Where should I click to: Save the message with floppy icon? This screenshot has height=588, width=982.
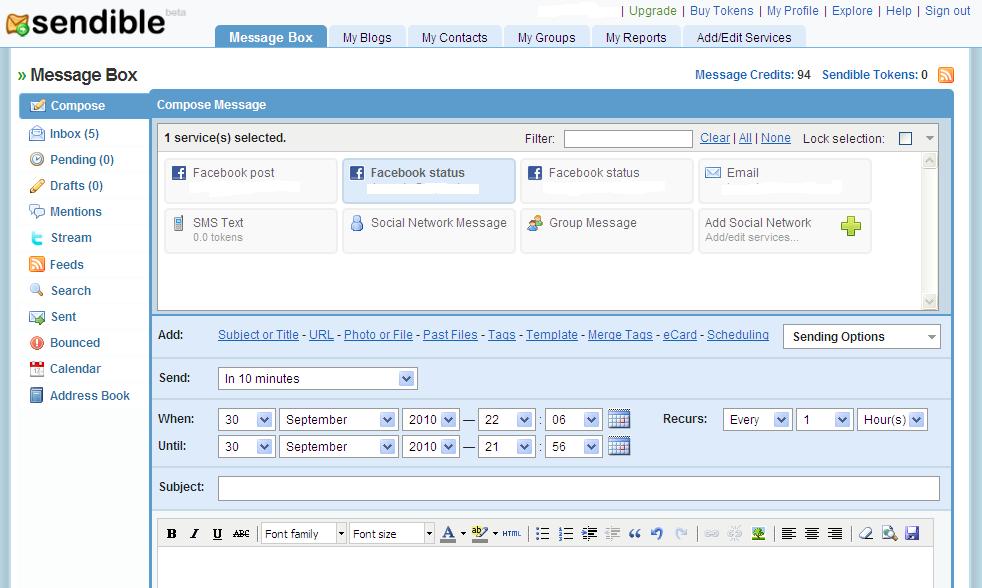[x=912, y=534]
